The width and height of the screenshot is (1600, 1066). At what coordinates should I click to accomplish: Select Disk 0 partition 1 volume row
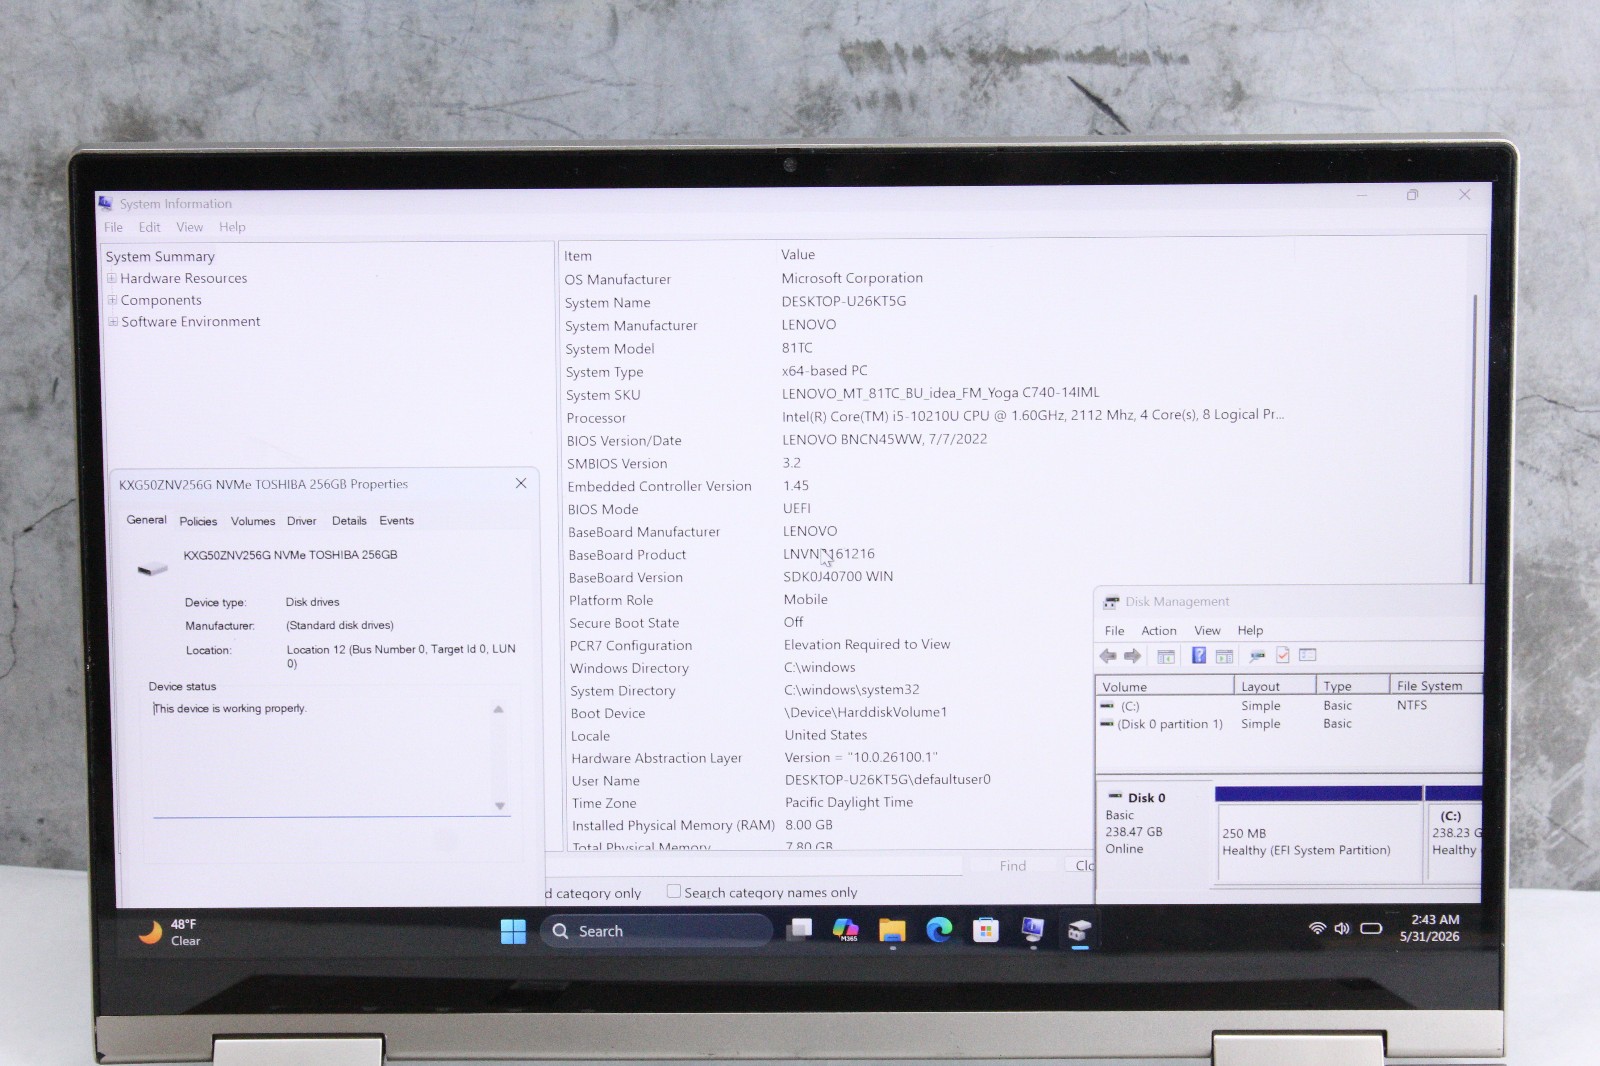(x=1289, y=724)
